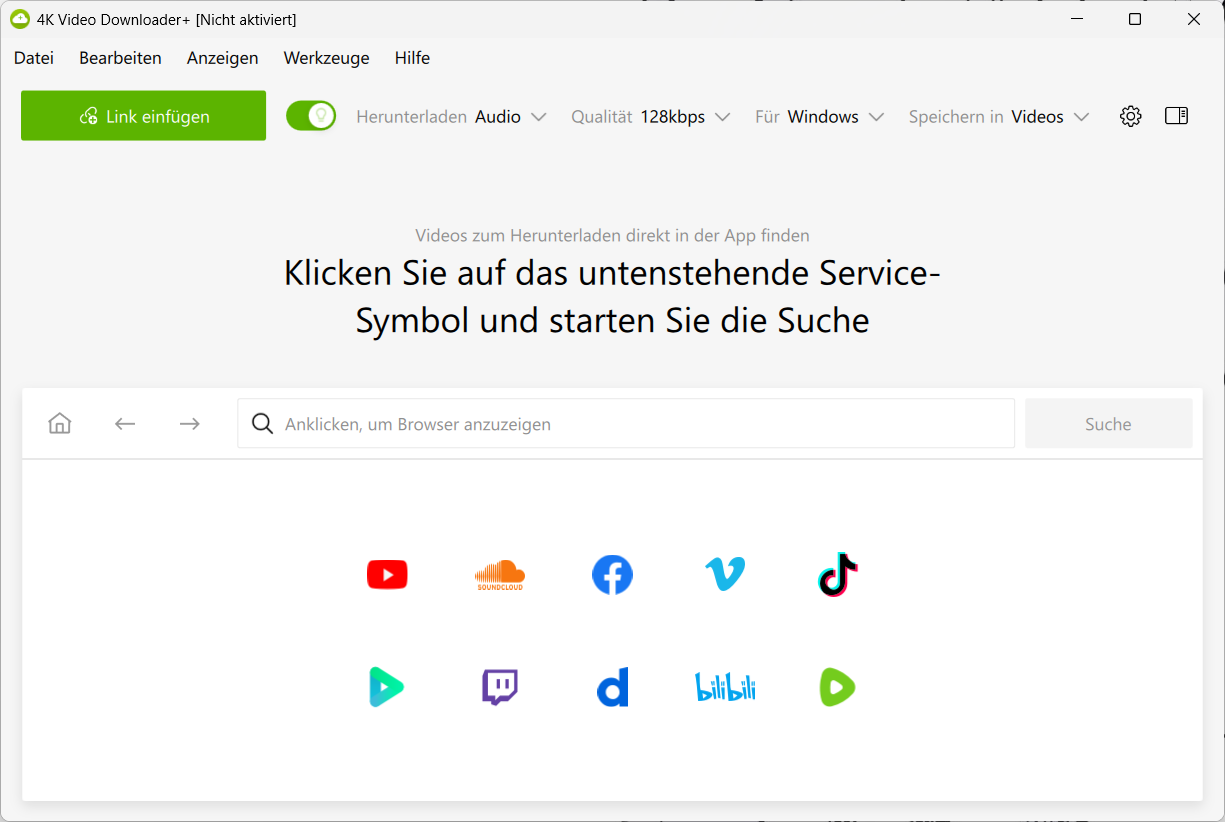Select the Vimeo service icon
This screenshot has width=1225, height=822.
[x=725, y=575]
